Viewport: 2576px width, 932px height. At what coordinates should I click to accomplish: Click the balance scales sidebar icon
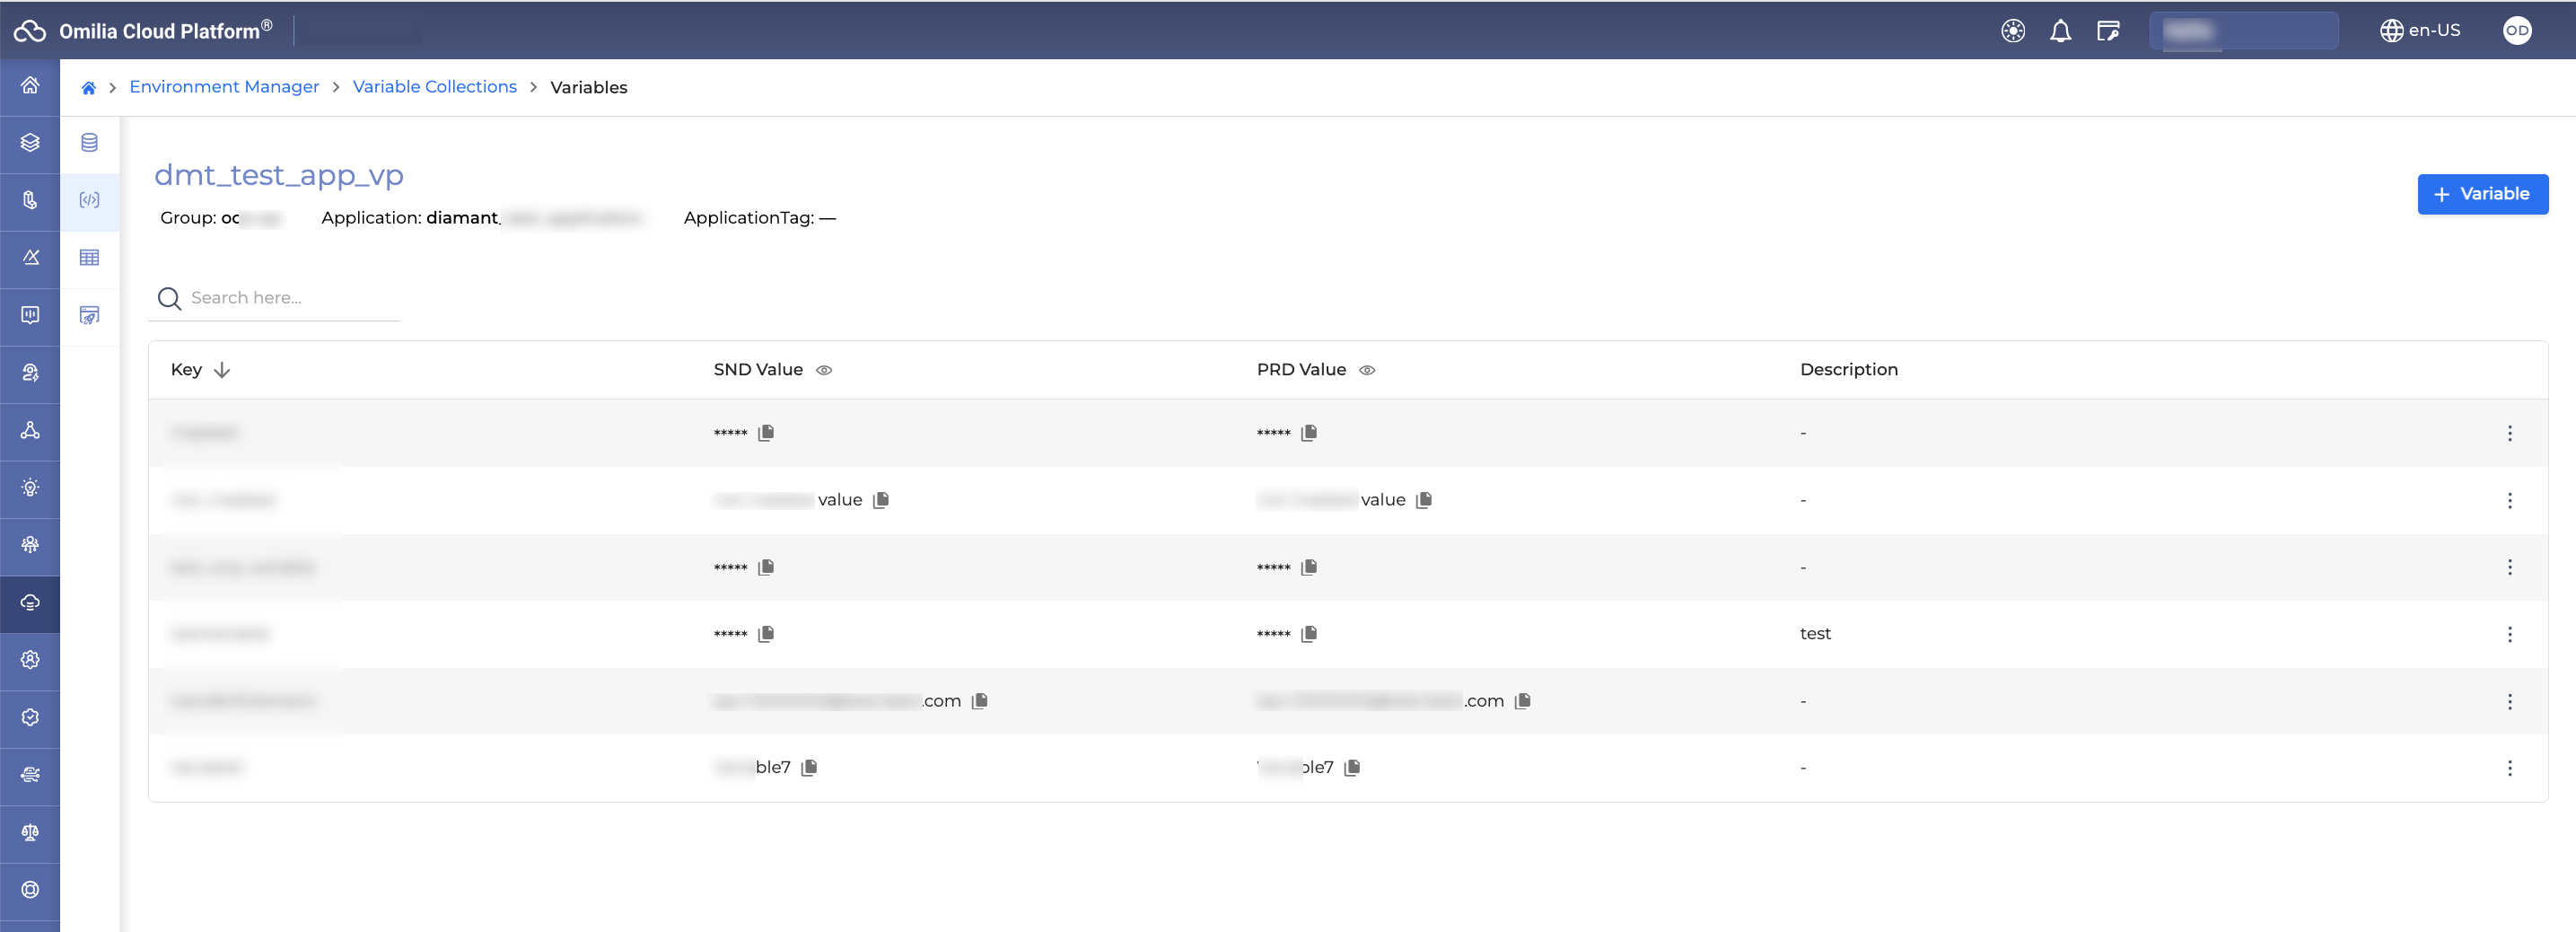[x=30, y=832]
